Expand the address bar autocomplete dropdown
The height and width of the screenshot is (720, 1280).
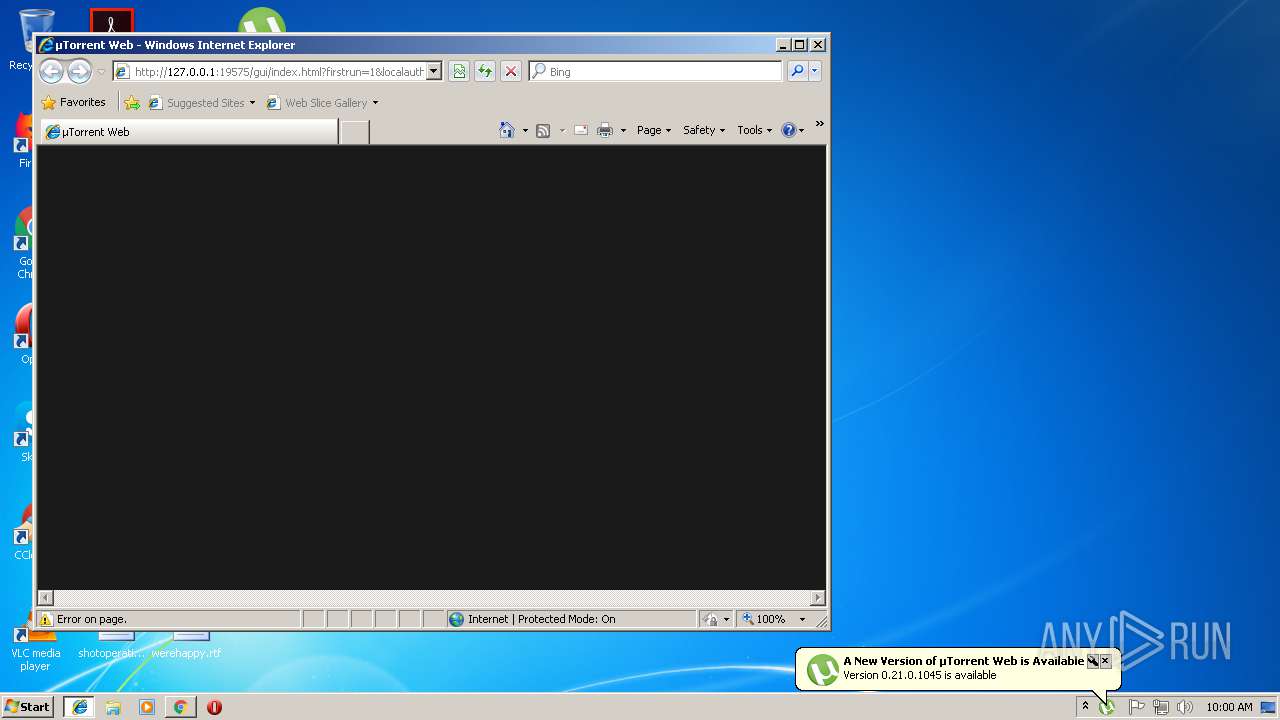[434, 71]
